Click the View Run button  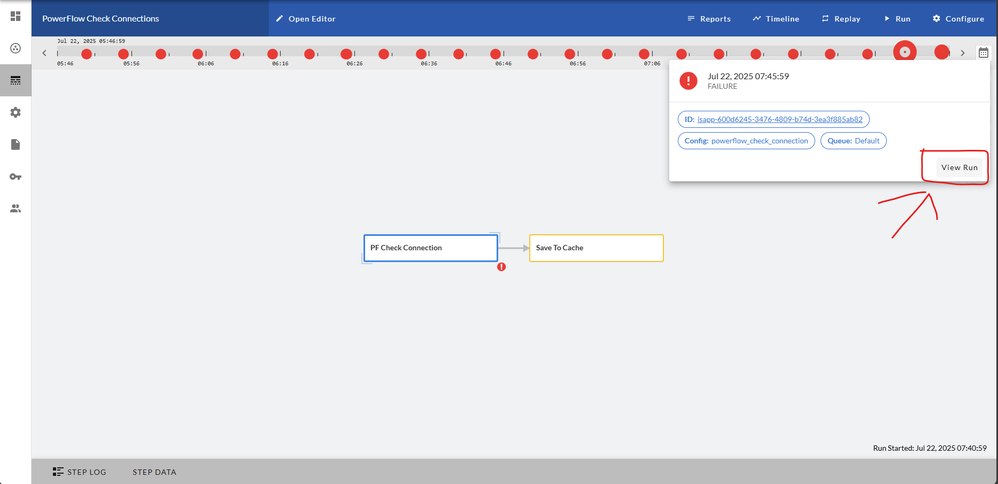coord(959,168)
